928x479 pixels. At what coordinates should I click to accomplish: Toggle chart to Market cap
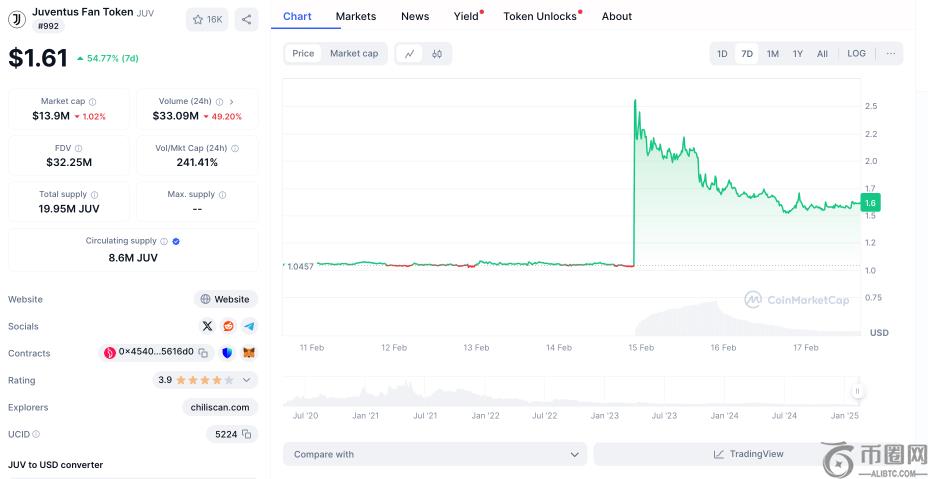coord(354,54)
